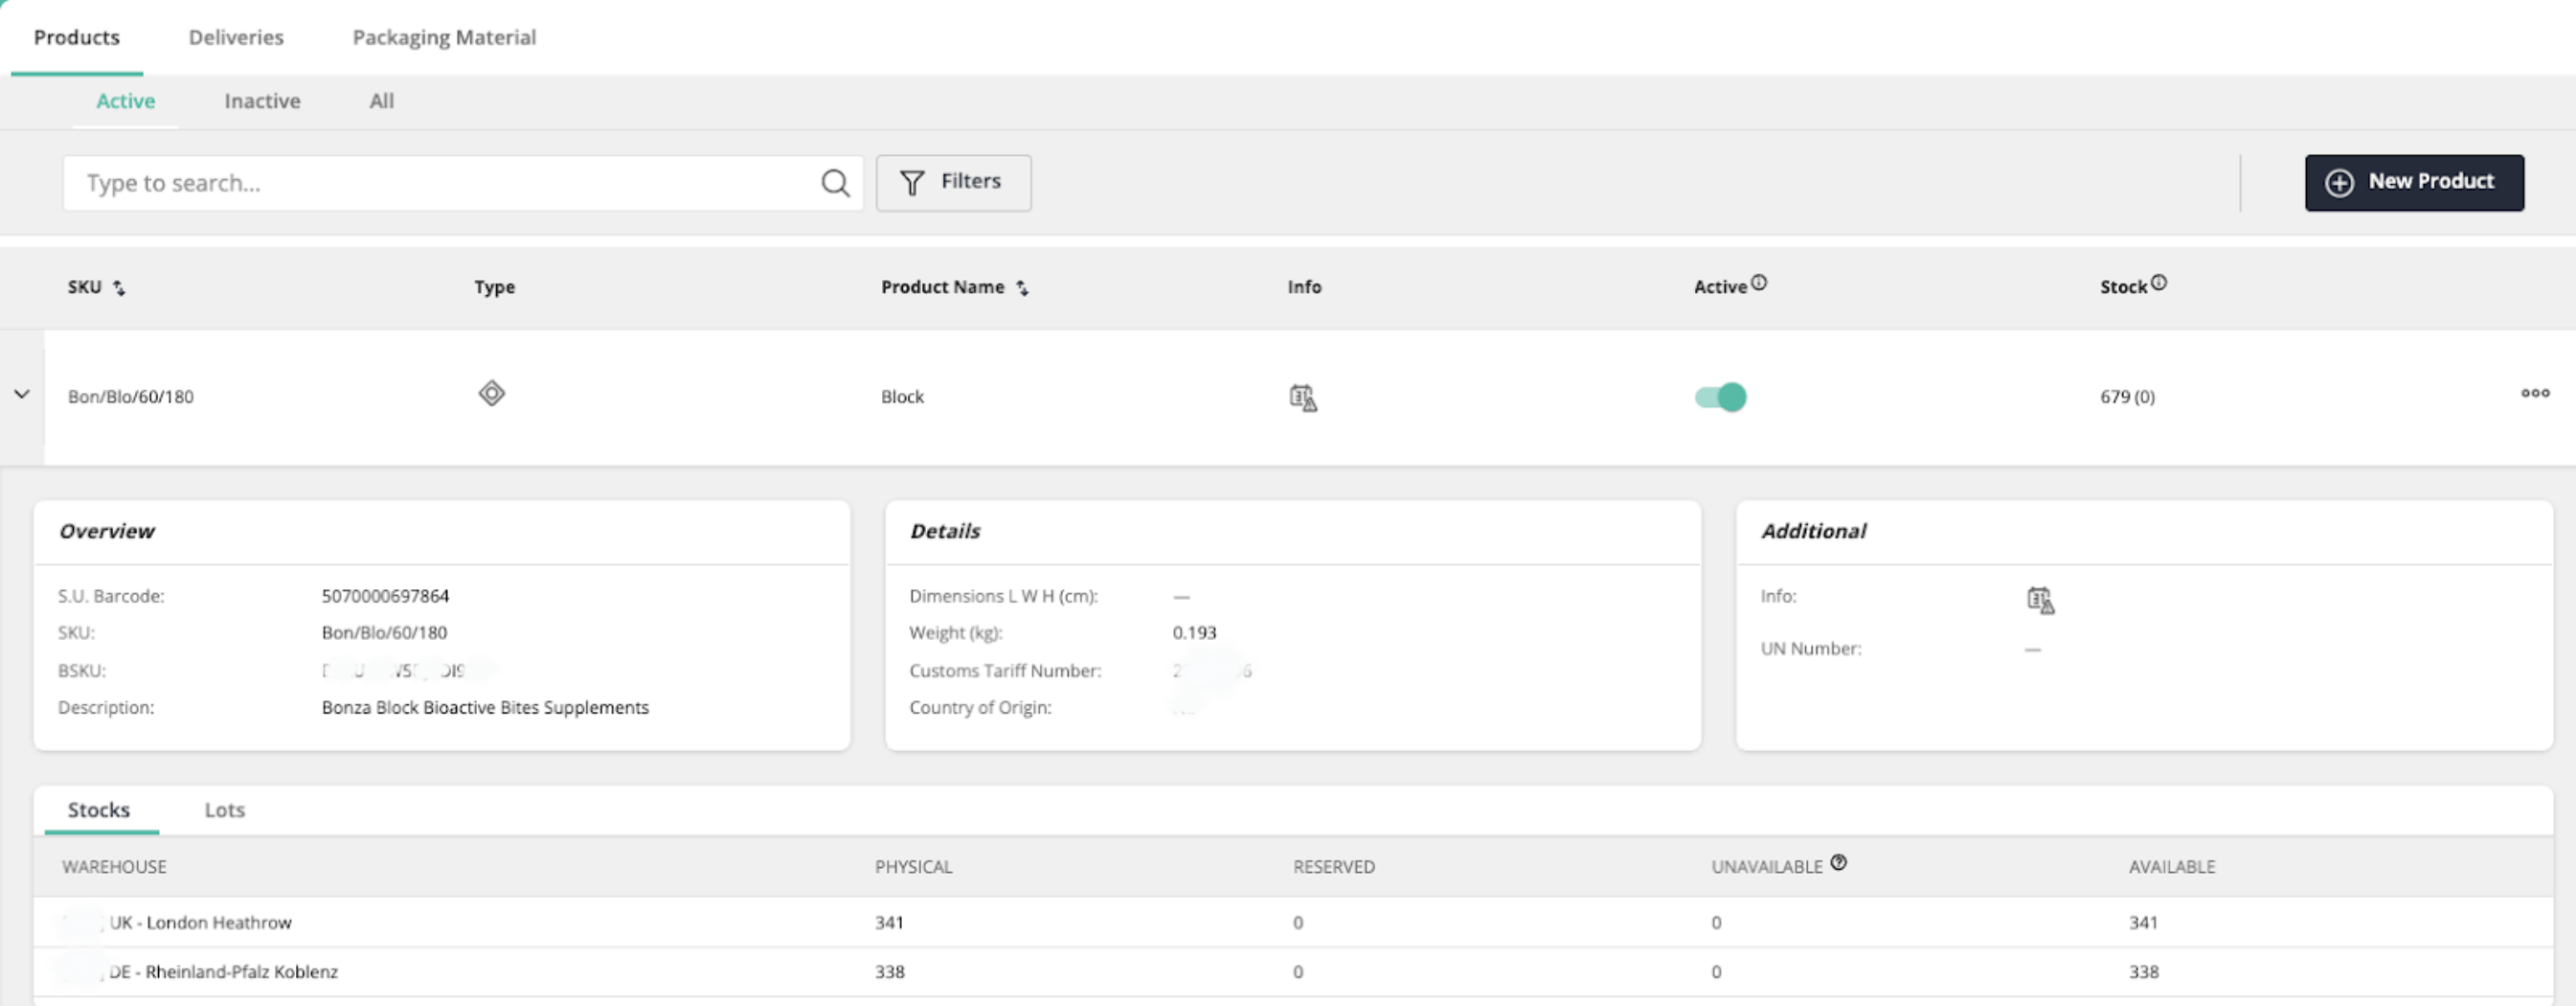This screenshot has height=1006, width=2576.
Task: Click the search magnifier icon
Action: [x=835, y=183]
